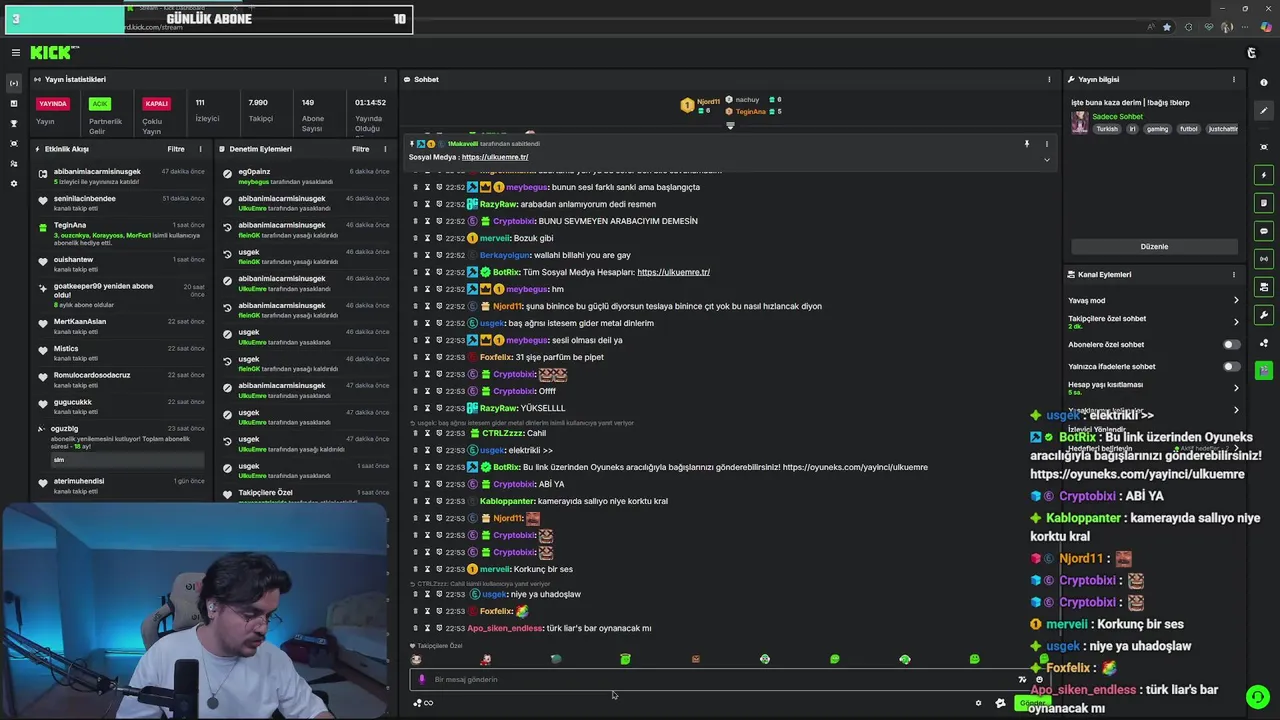Open Yayın bilgisi panel options menu

point(1234,79)
